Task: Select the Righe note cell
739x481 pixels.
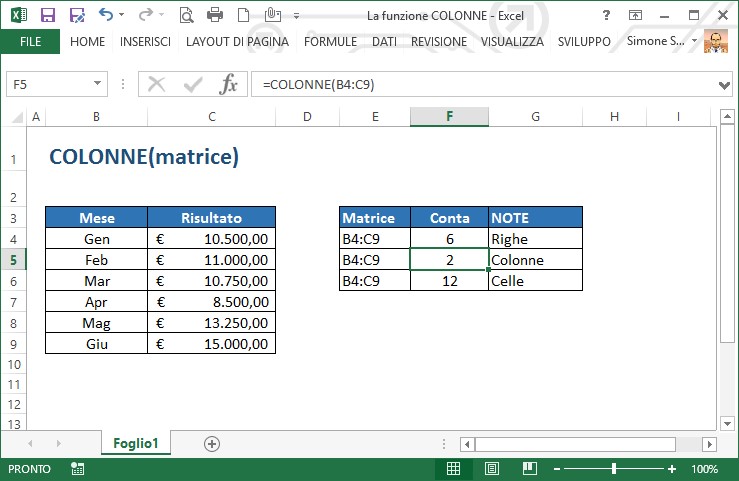Action: [x=535, y=239]
